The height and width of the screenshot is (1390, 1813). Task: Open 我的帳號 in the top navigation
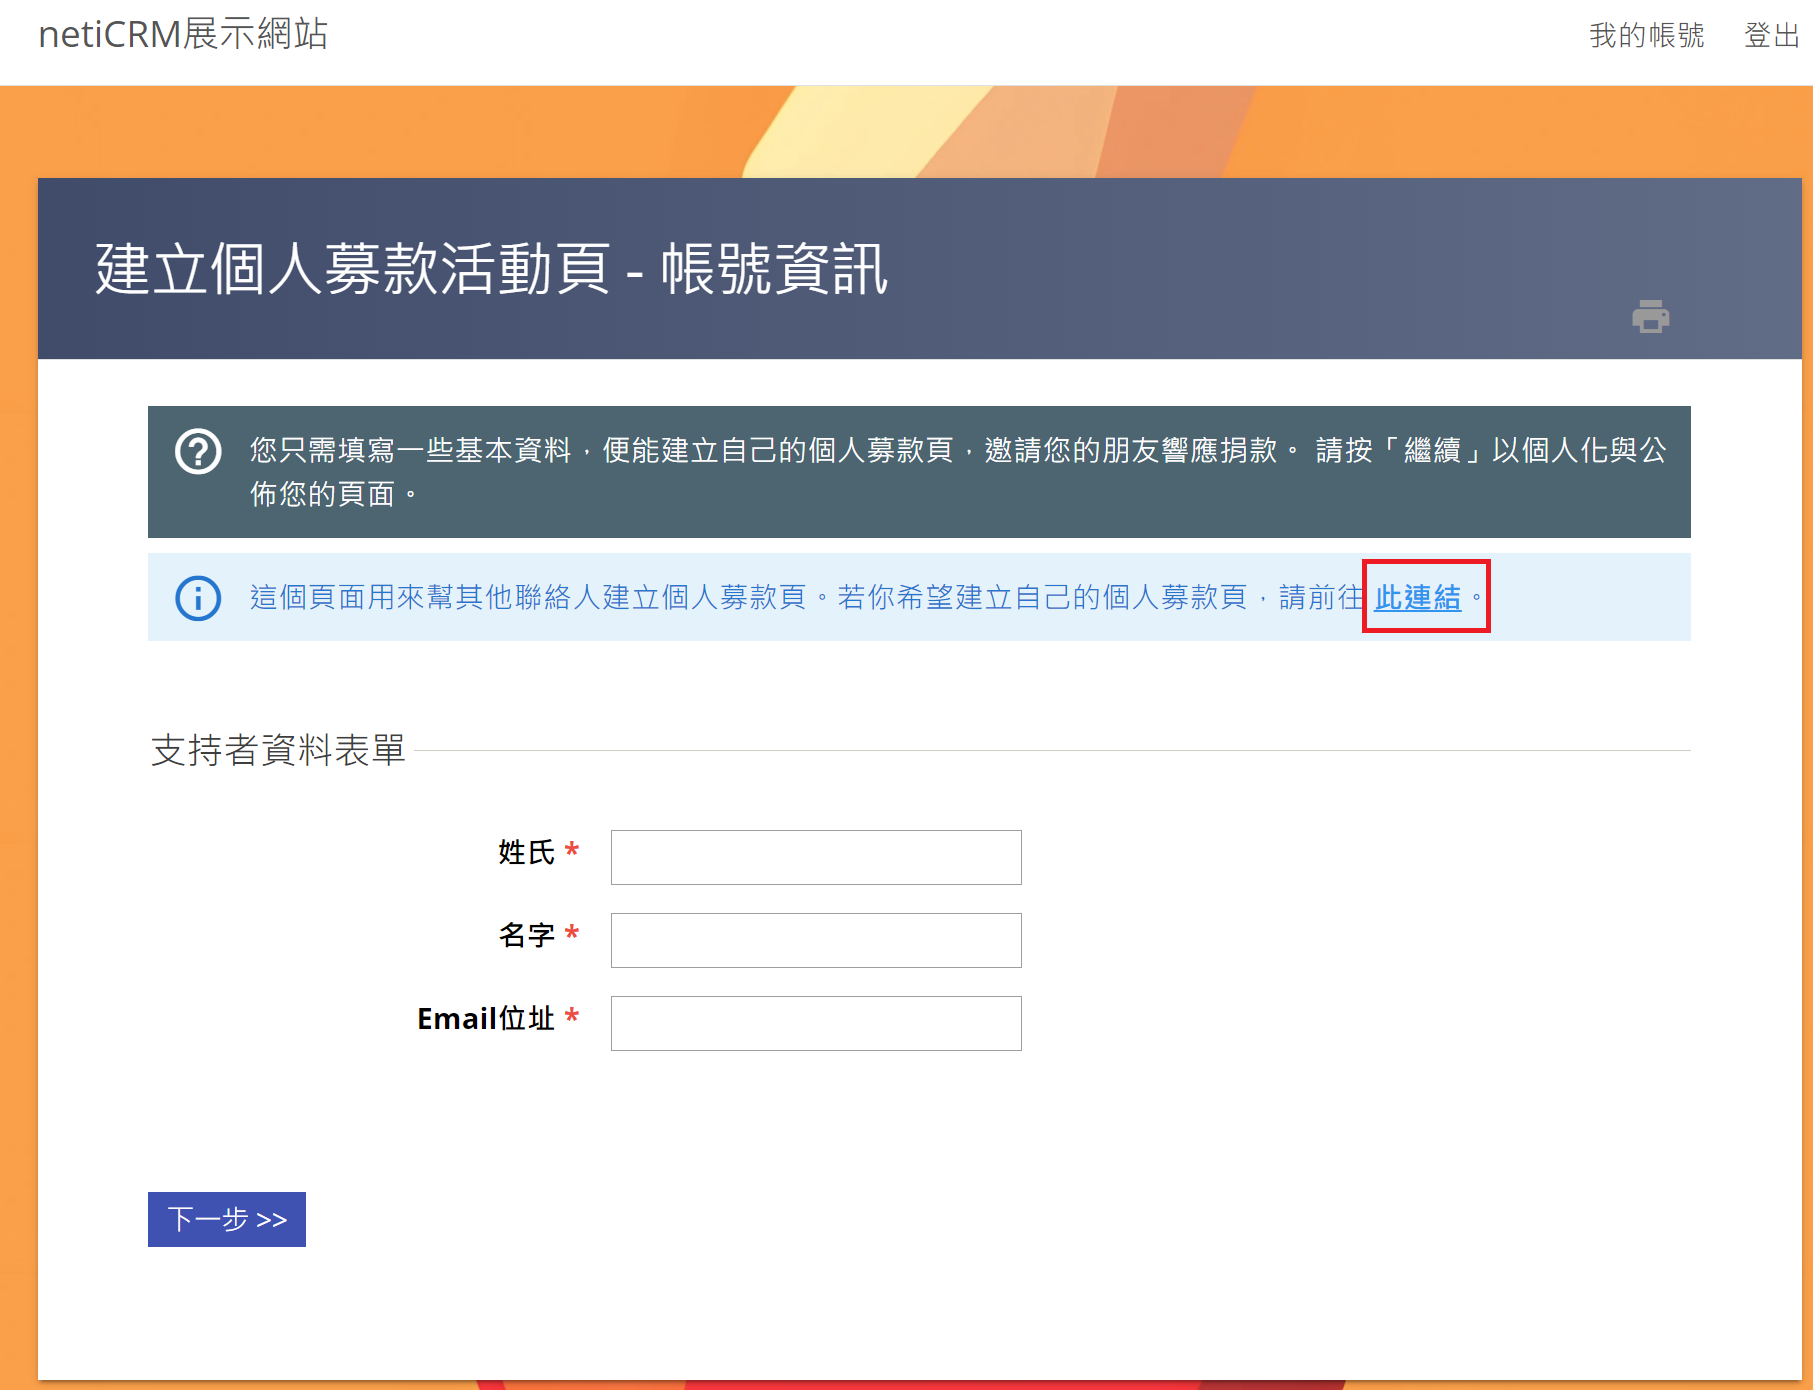(x=1647, y=35)
